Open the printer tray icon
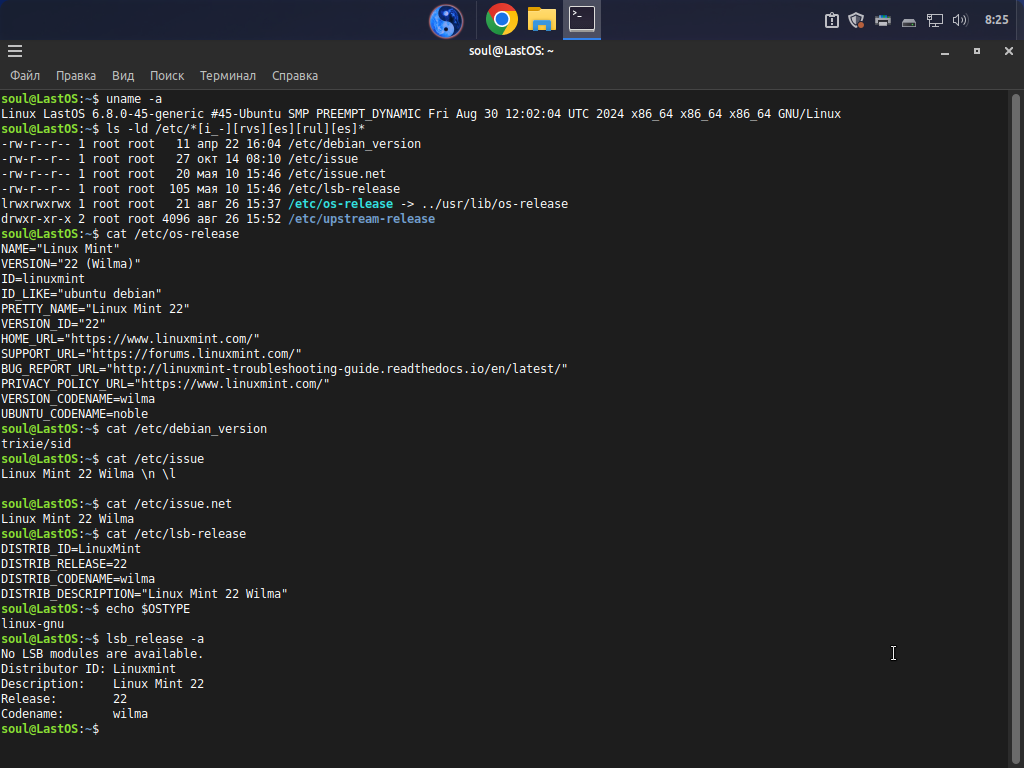1024x768 pixels. coord(882,20)
